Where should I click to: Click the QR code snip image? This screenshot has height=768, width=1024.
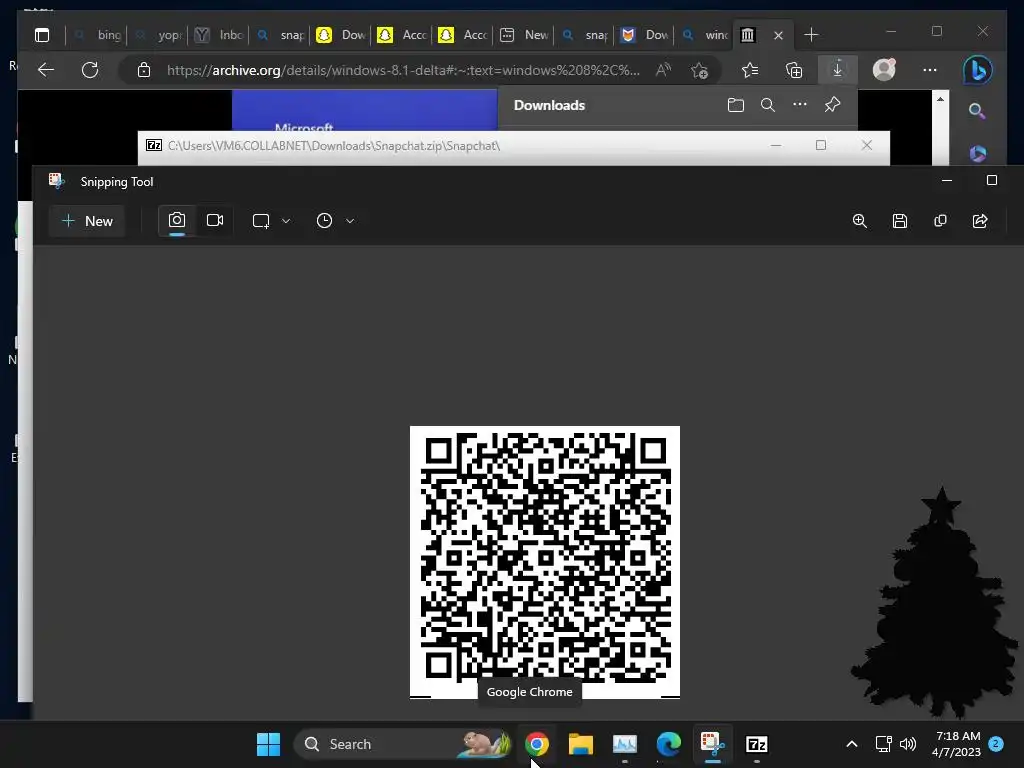(x=545, y=562)
